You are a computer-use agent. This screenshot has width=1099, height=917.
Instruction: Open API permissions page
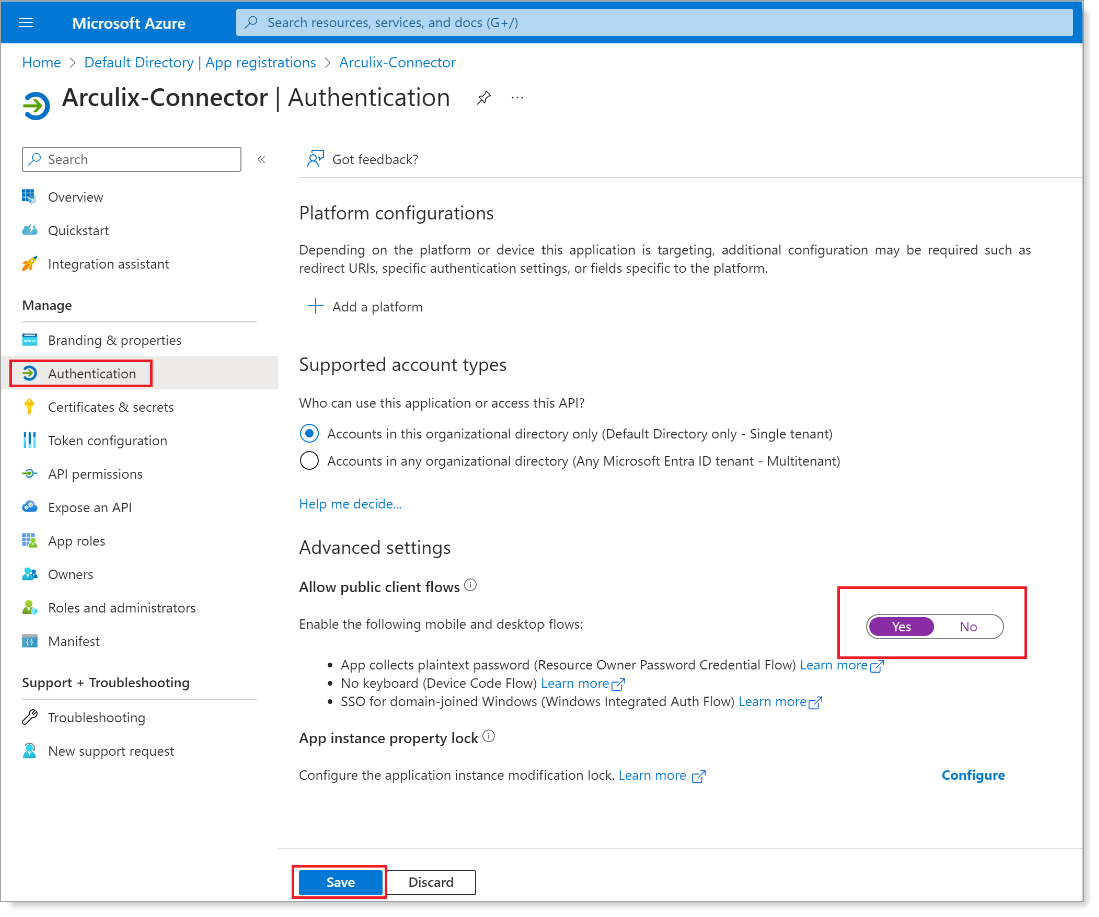pos(95,474)
